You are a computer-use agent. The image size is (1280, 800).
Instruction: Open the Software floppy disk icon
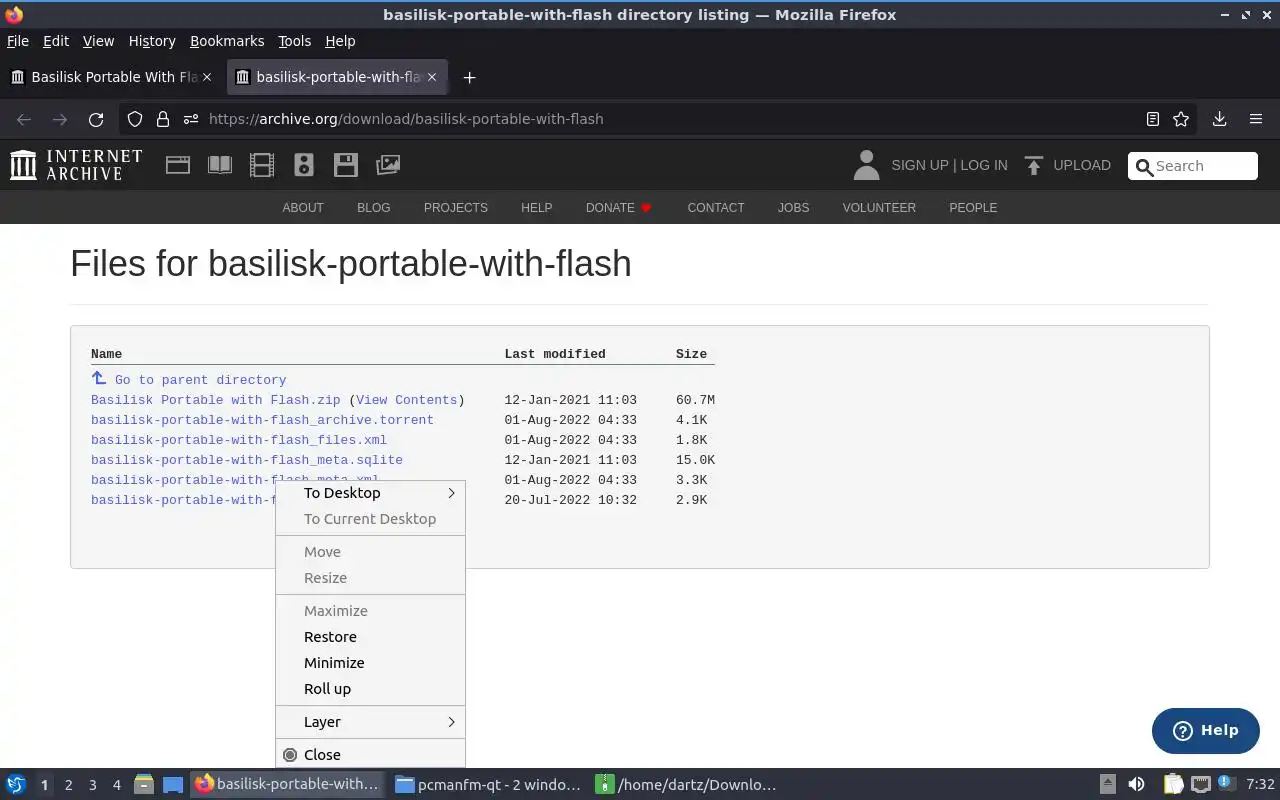coord(346,165)
